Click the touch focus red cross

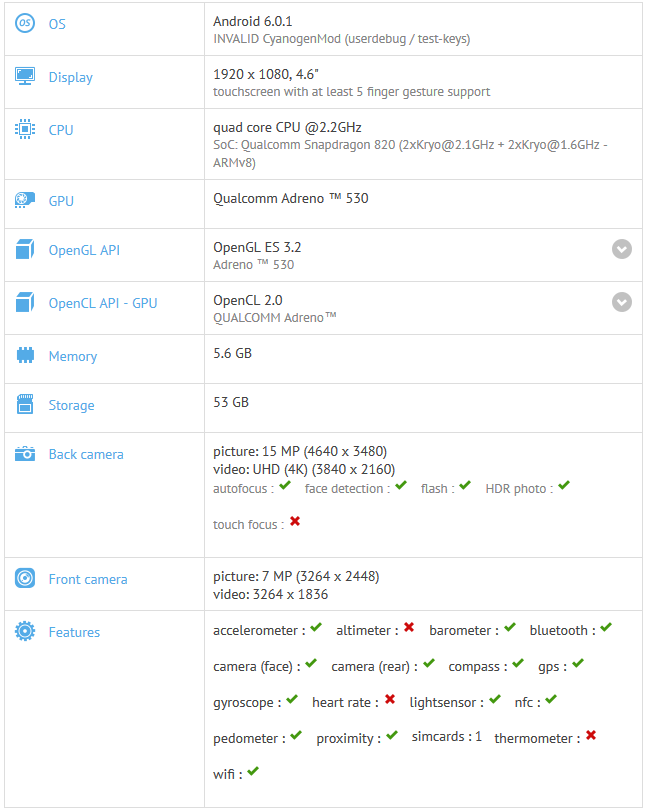coord(296,522)
